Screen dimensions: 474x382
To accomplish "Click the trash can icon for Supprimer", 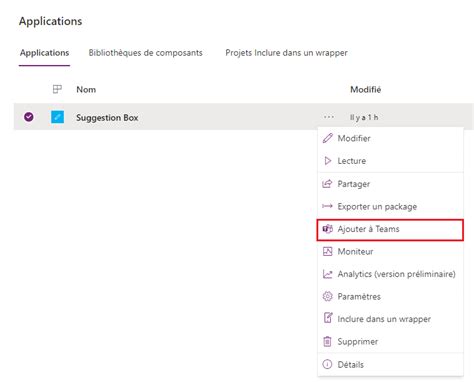I will 327,341.
